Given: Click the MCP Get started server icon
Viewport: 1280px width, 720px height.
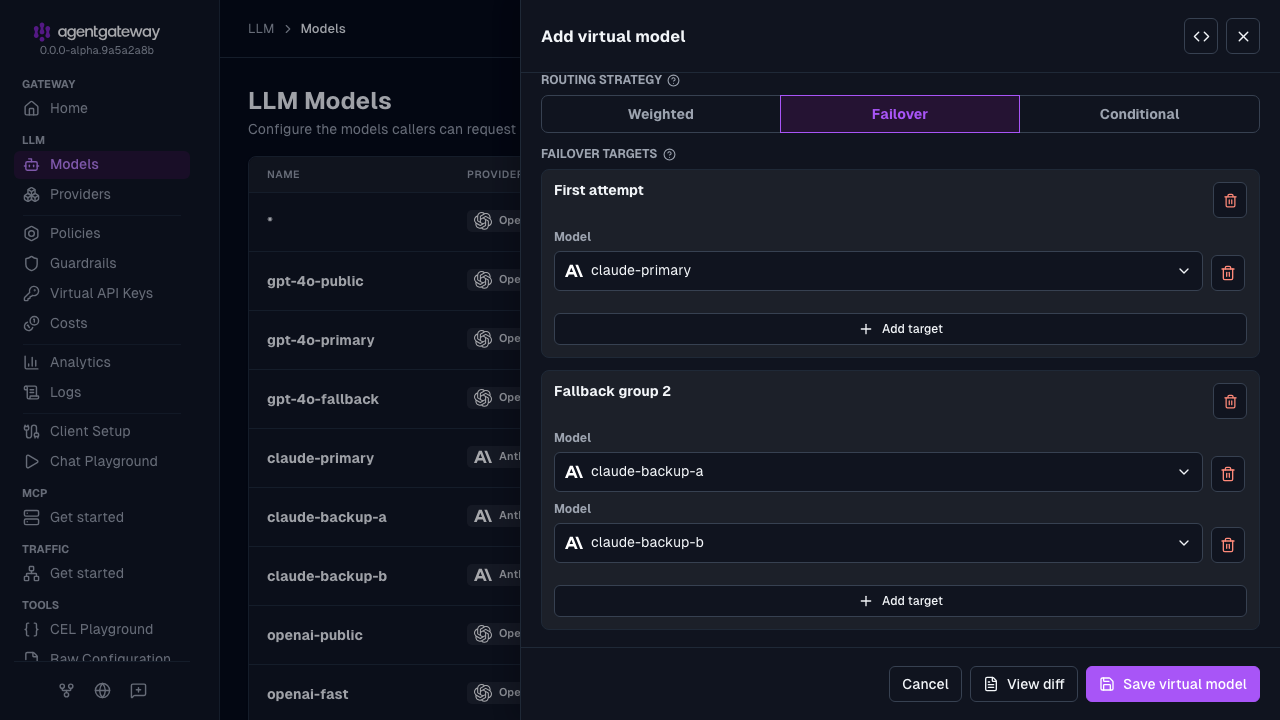Looking at the screenshot, I should (x=32, y=517).
